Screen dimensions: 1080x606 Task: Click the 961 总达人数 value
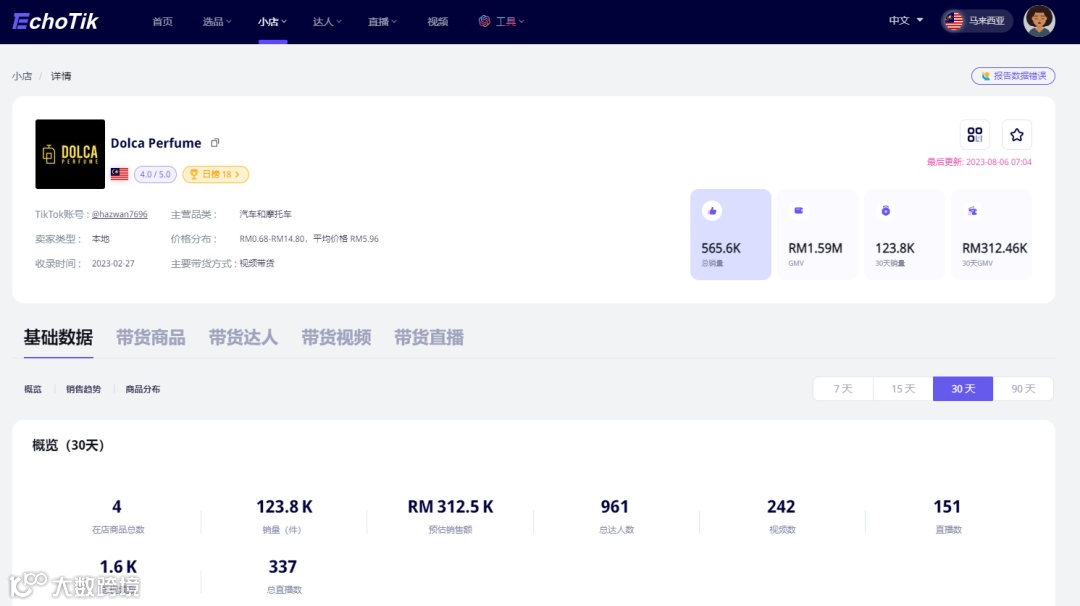615,507
